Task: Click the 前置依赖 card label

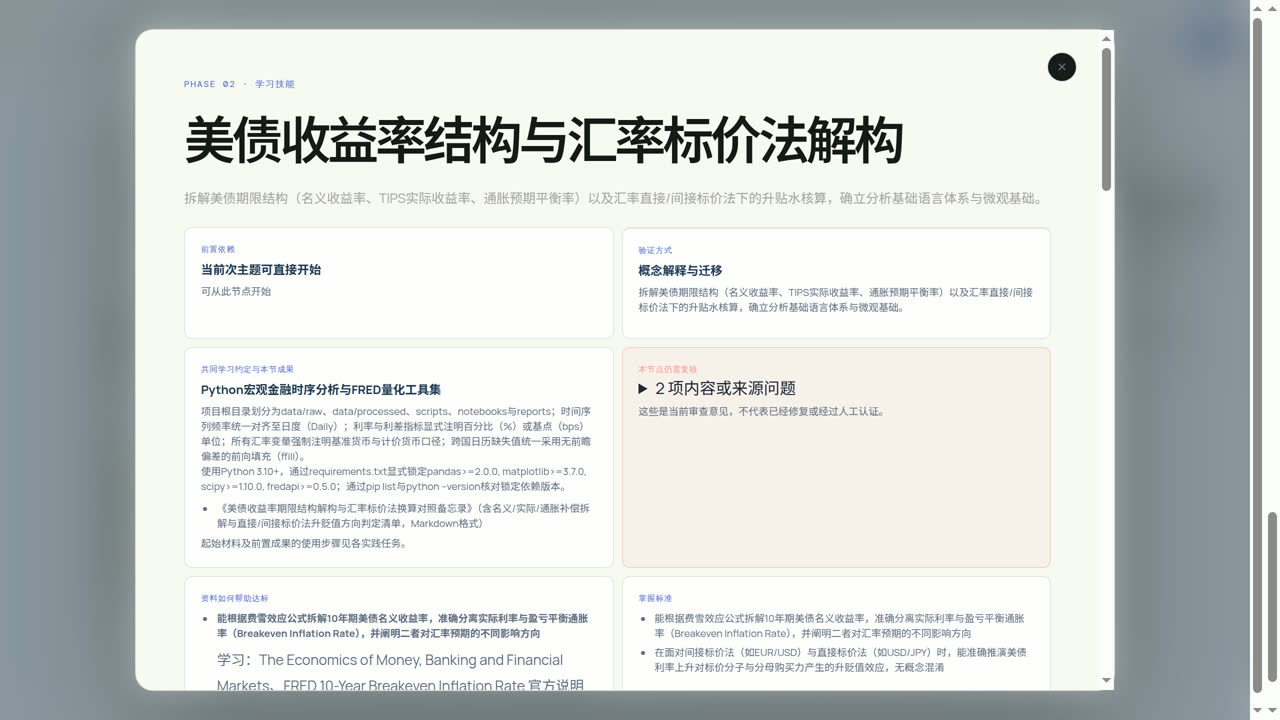Action: click(x=218, y=249)
